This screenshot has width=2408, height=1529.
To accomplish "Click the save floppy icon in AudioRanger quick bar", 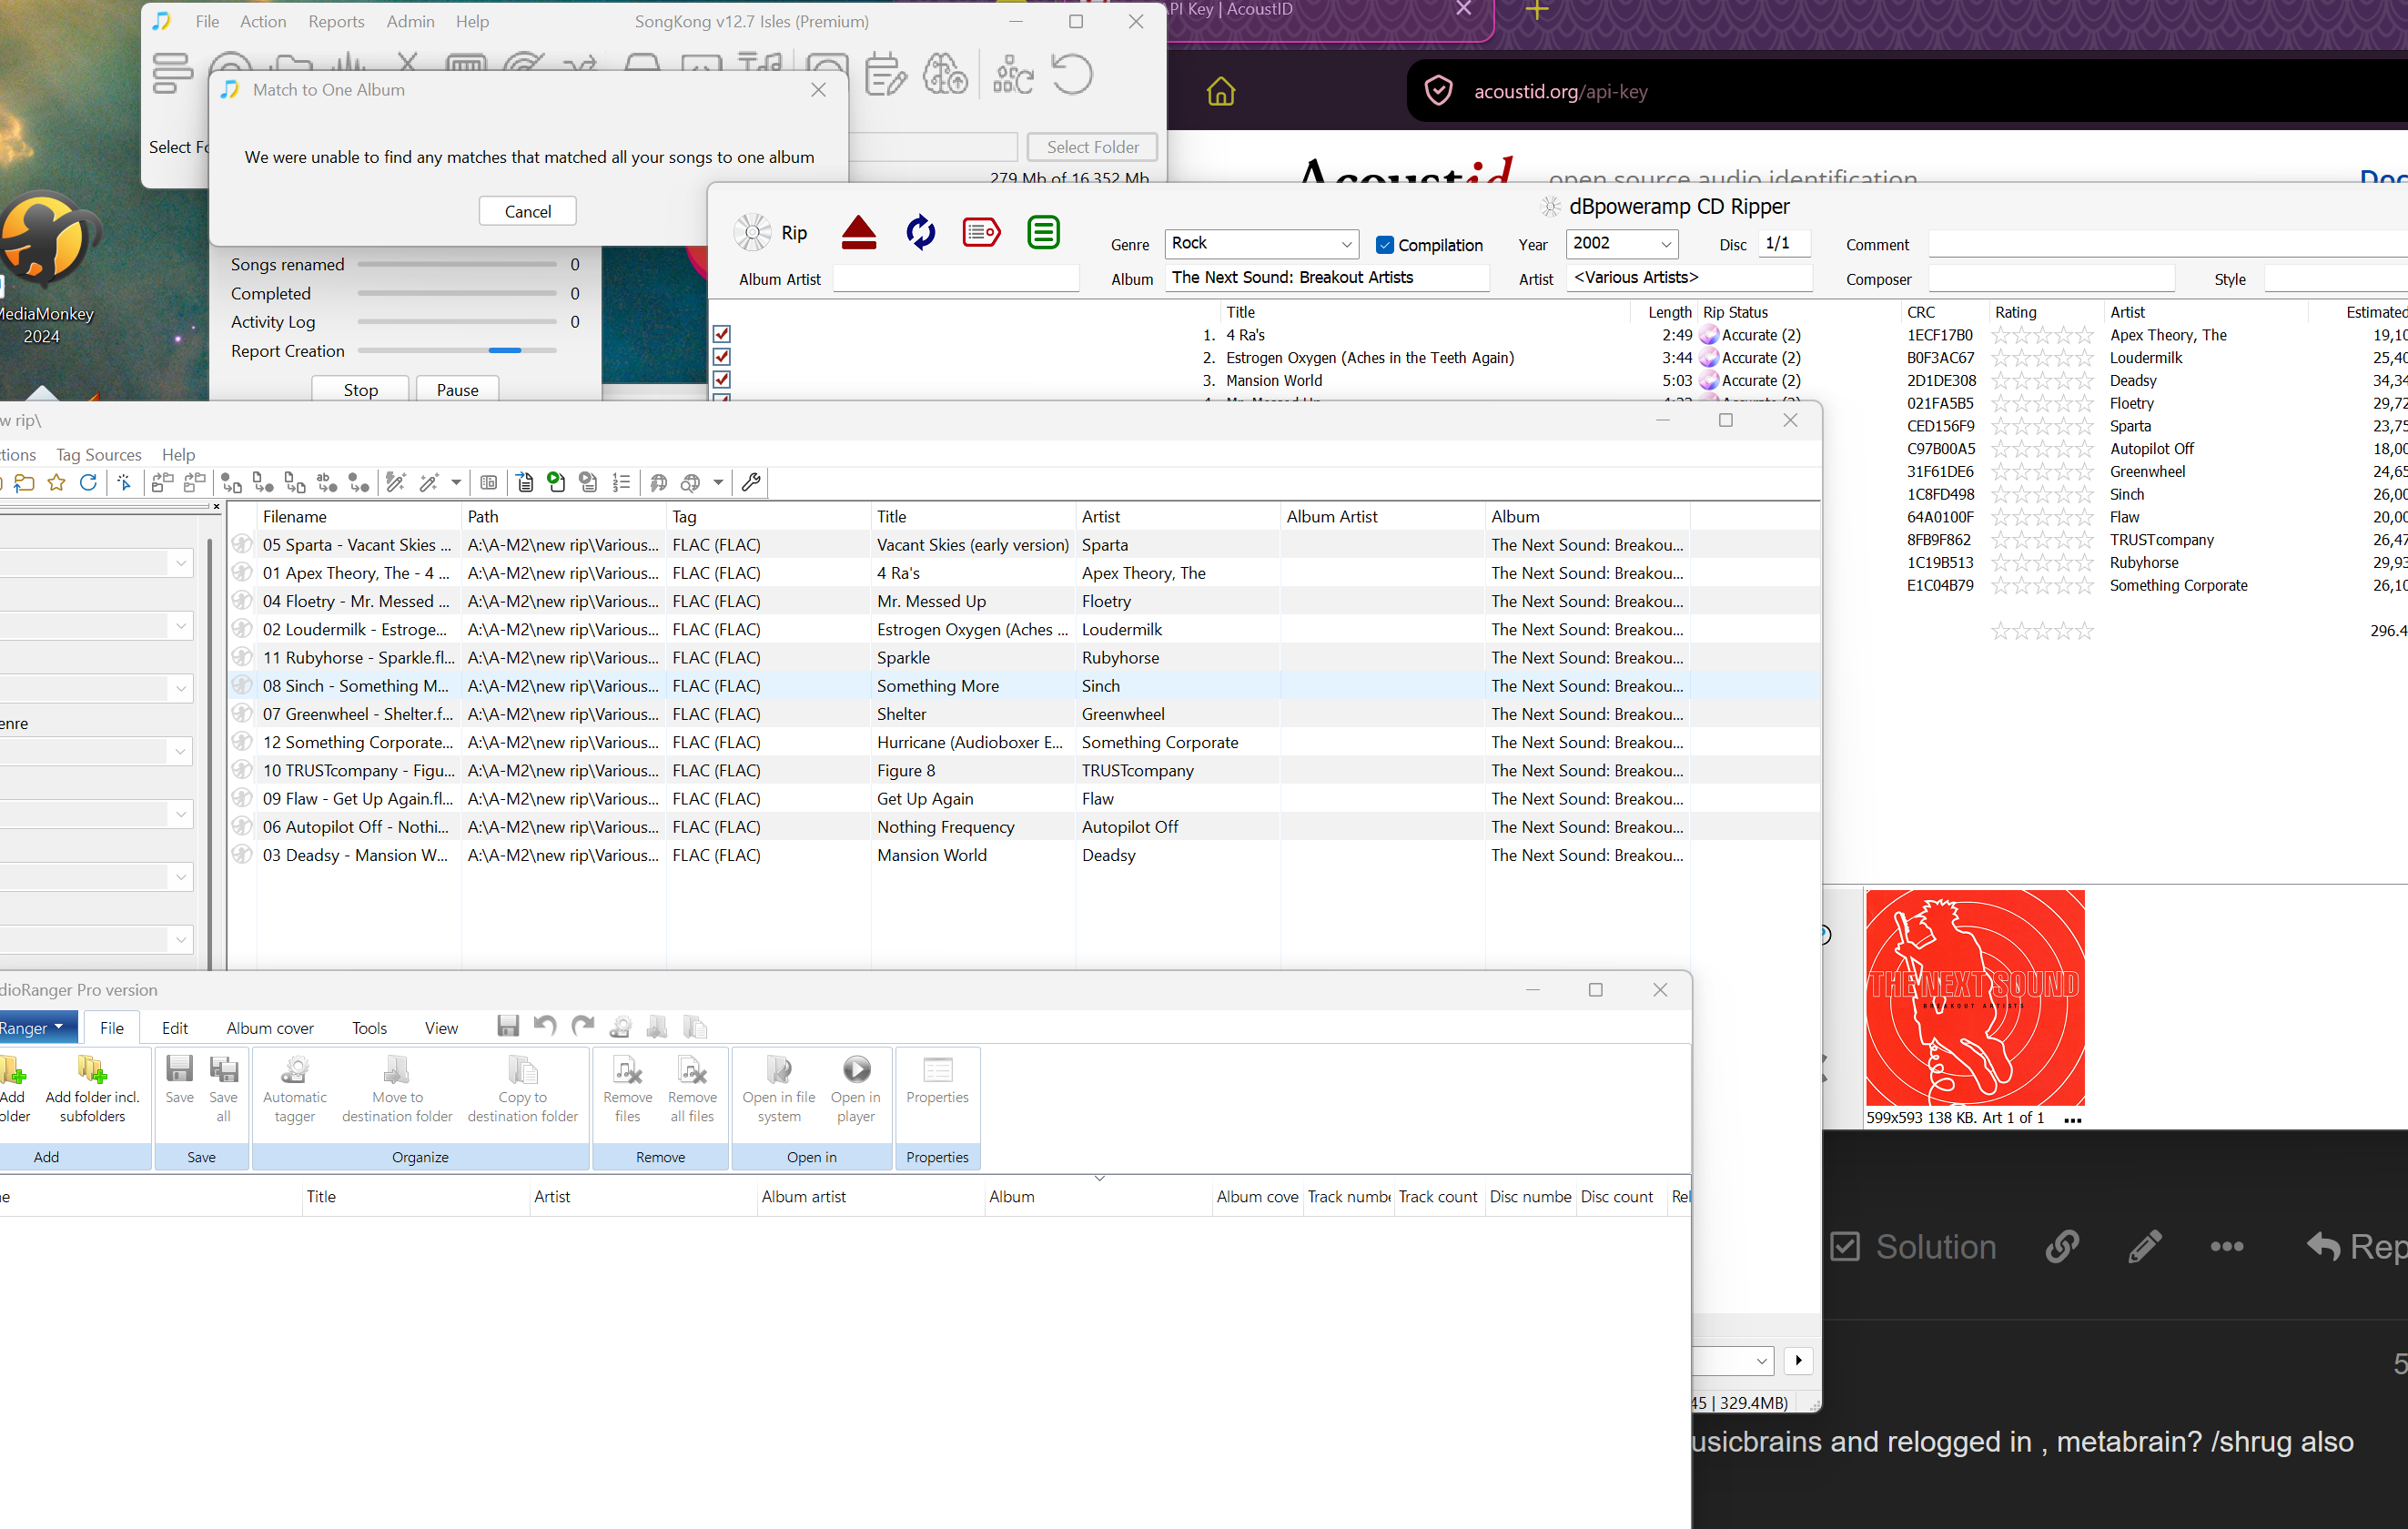I will [508, 1026].
